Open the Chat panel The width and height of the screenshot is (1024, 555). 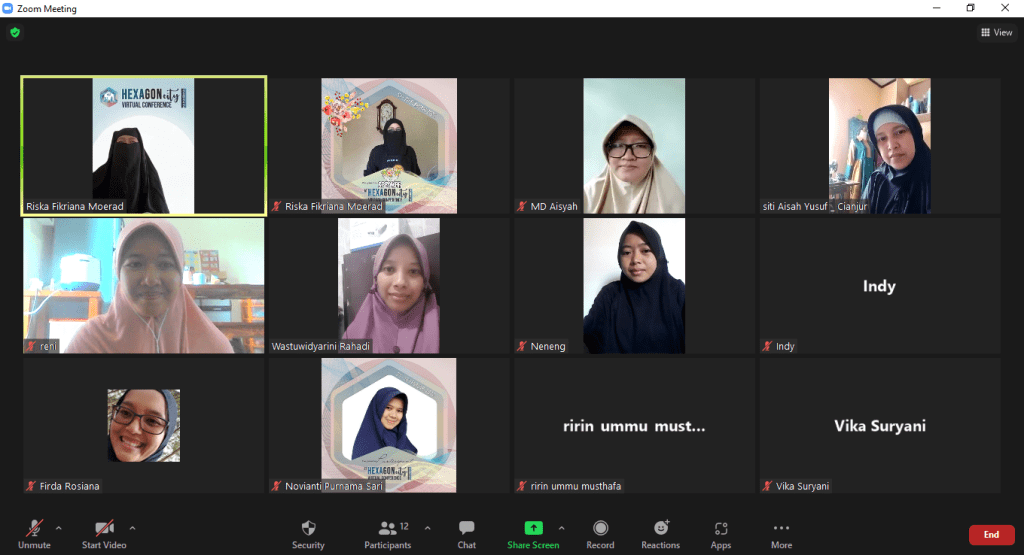466,532
